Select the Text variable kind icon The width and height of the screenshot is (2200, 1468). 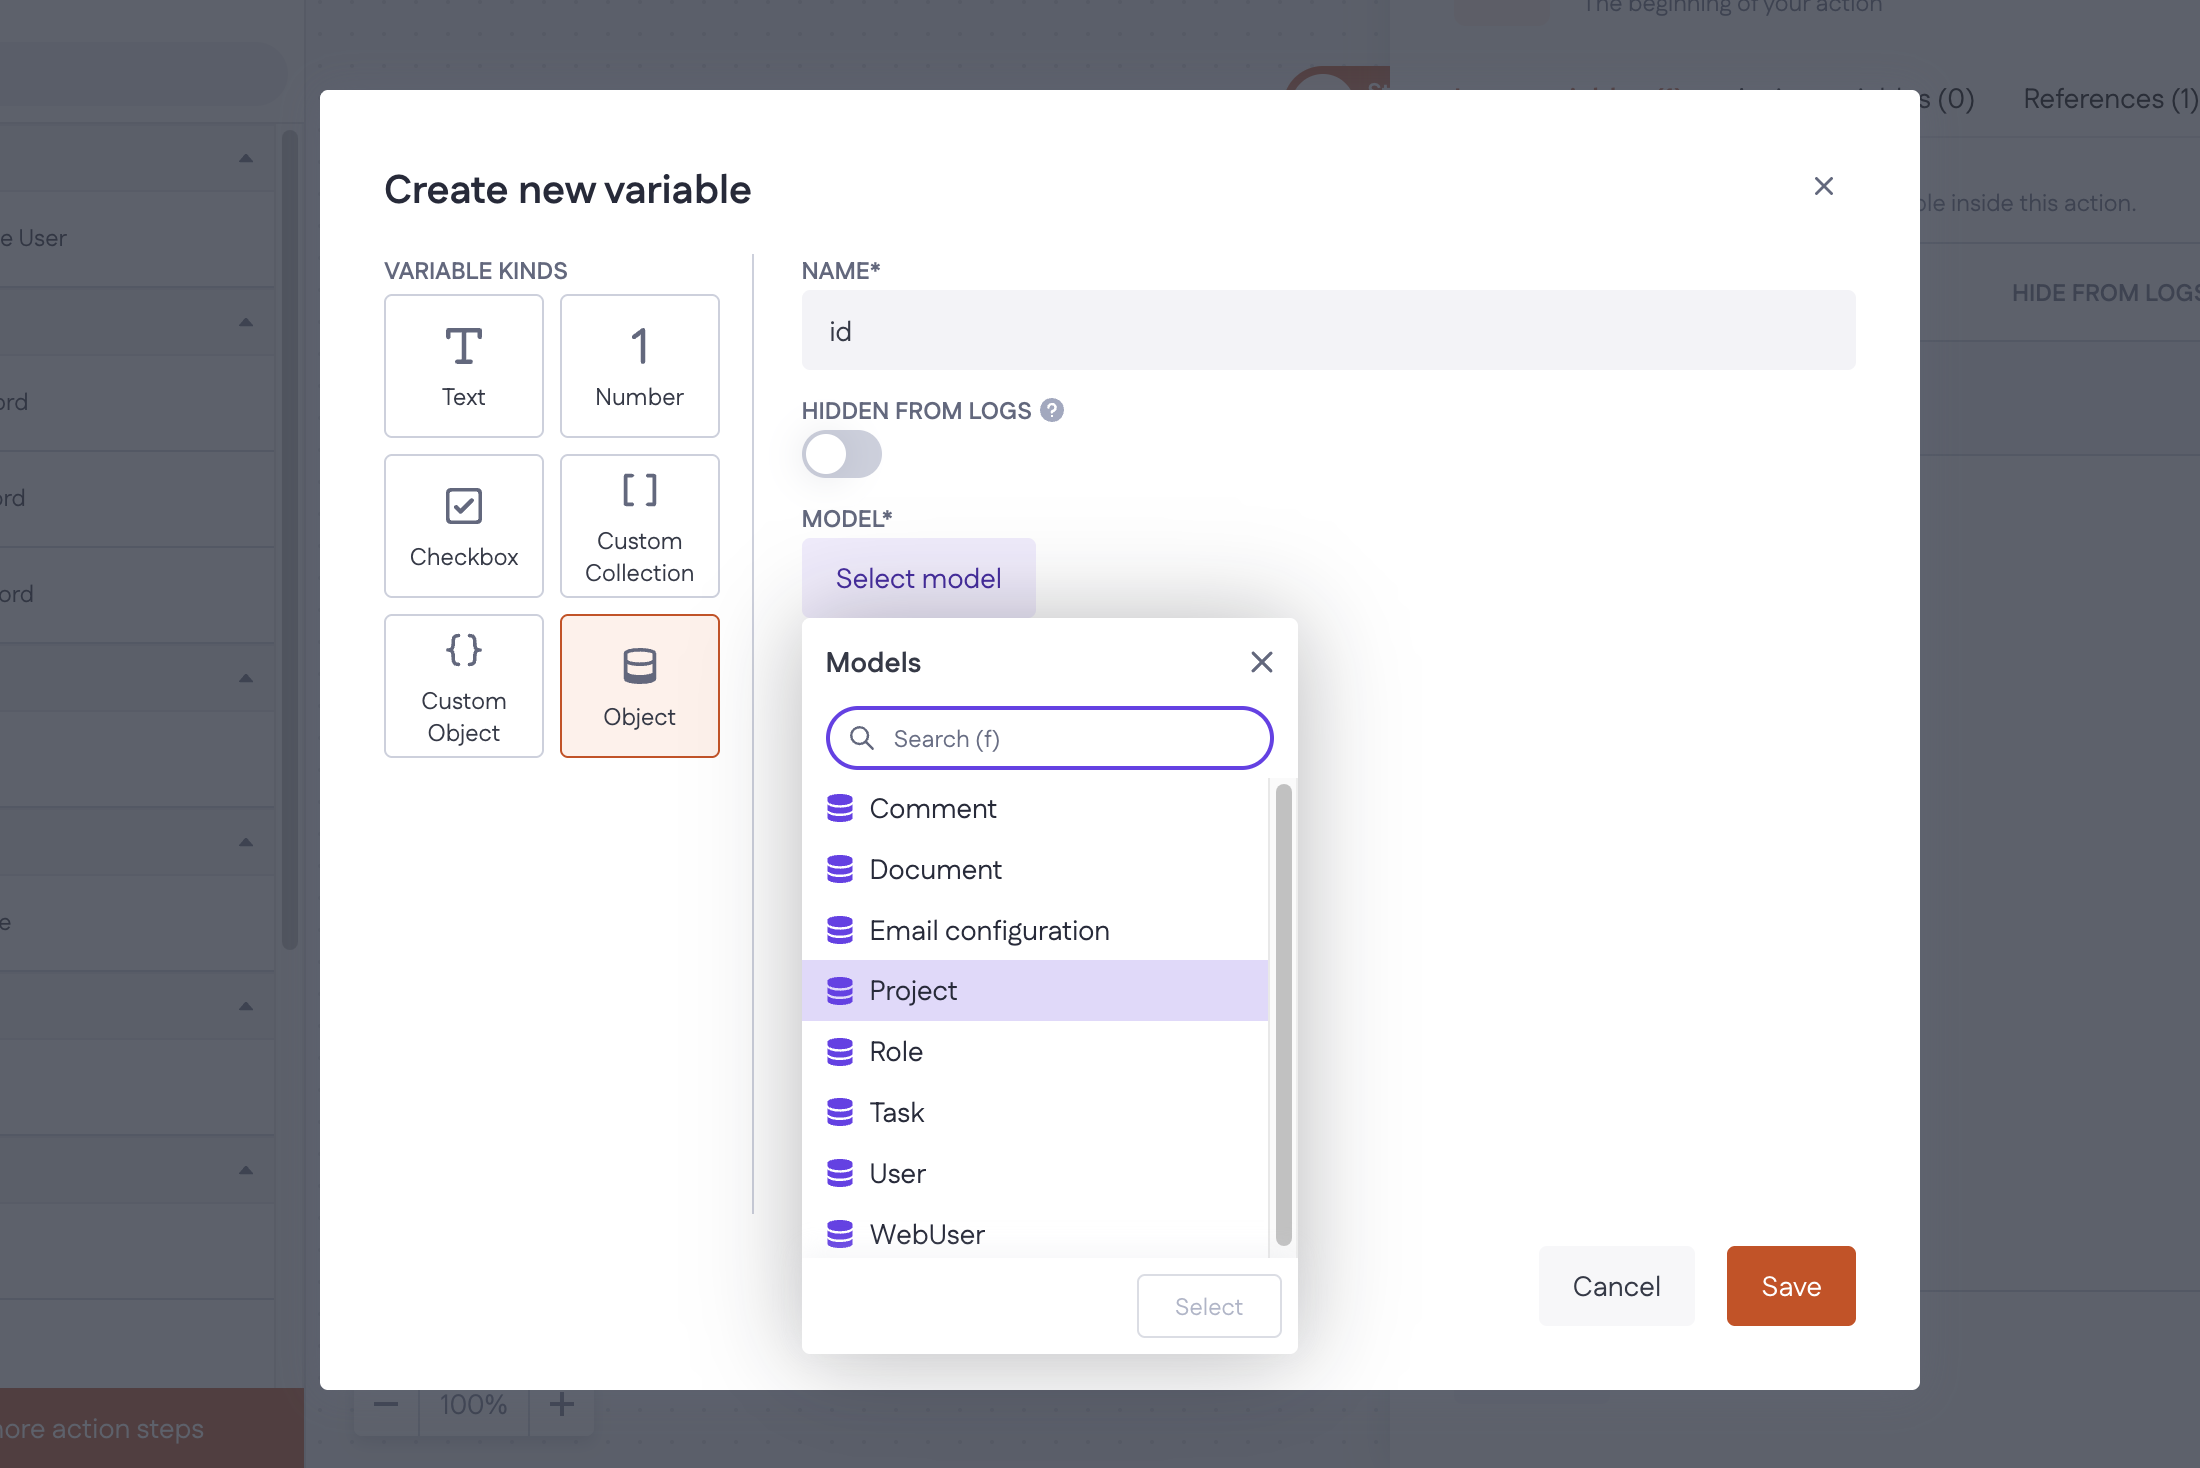463,347
